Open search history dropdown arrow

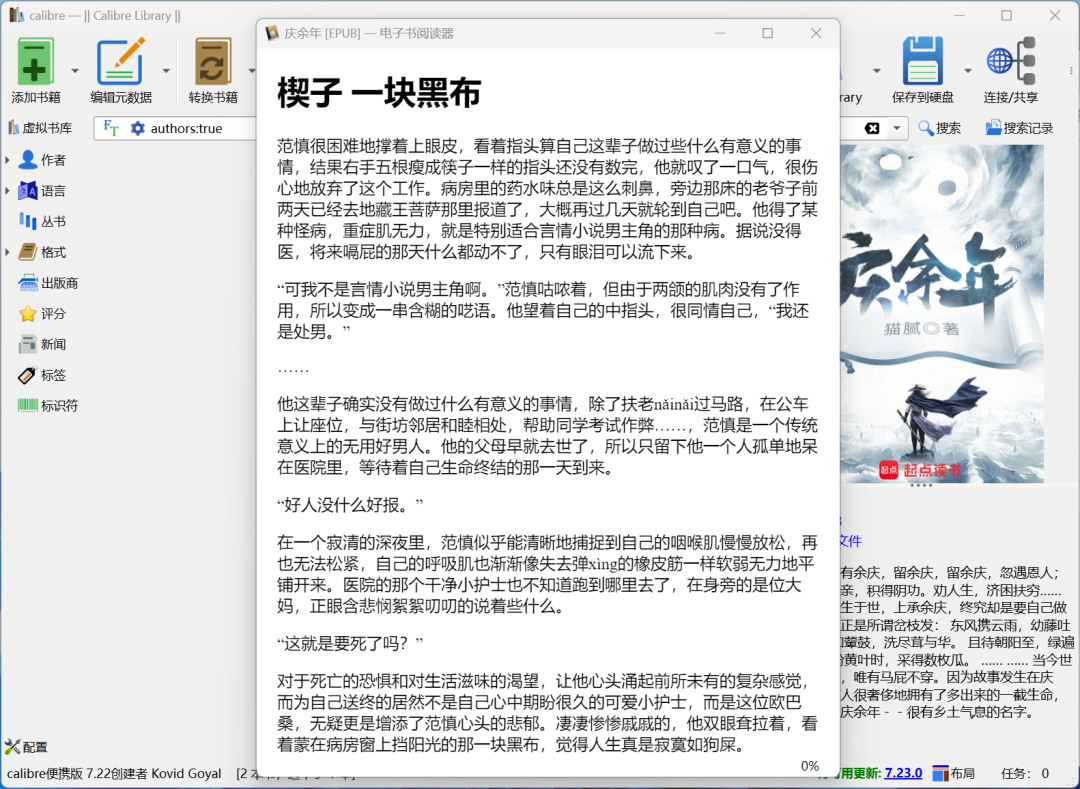click(x=897, y=128)
